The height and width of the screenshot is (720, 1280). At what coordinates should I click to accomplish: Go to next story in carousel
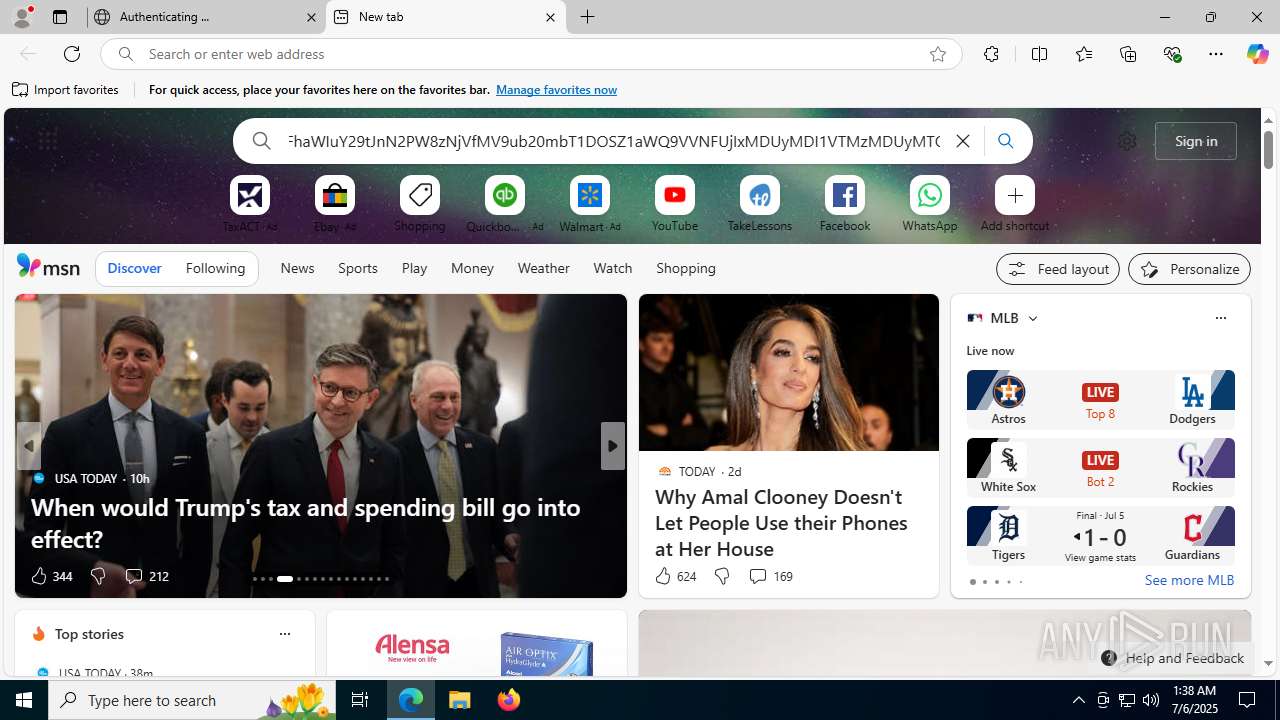click(x=612, y=446)
